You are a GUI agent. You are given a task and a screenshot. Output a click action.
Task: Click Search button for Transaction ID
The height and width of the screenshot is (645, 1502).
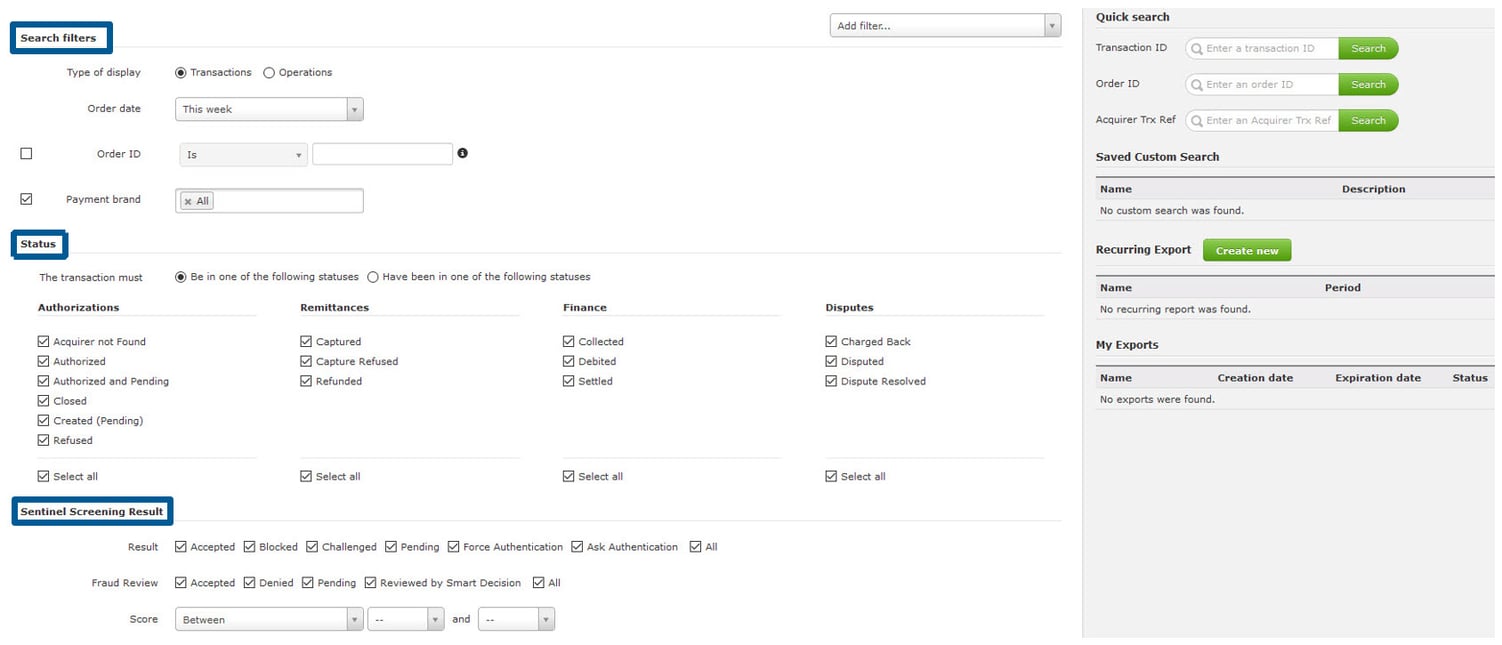pyautogui.click(x=1368, y=48)
